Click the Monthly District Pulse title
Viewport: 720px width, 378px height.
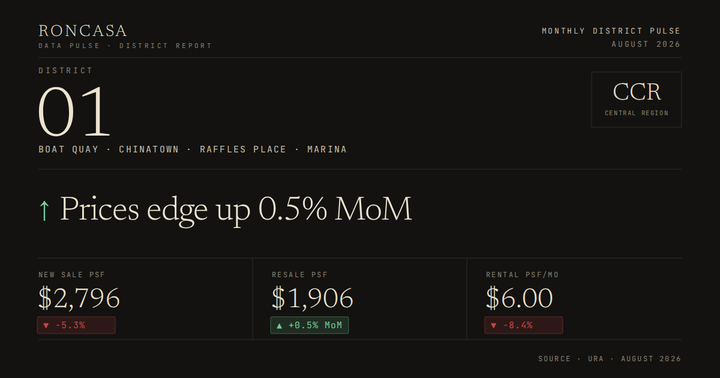pos(611,31)
